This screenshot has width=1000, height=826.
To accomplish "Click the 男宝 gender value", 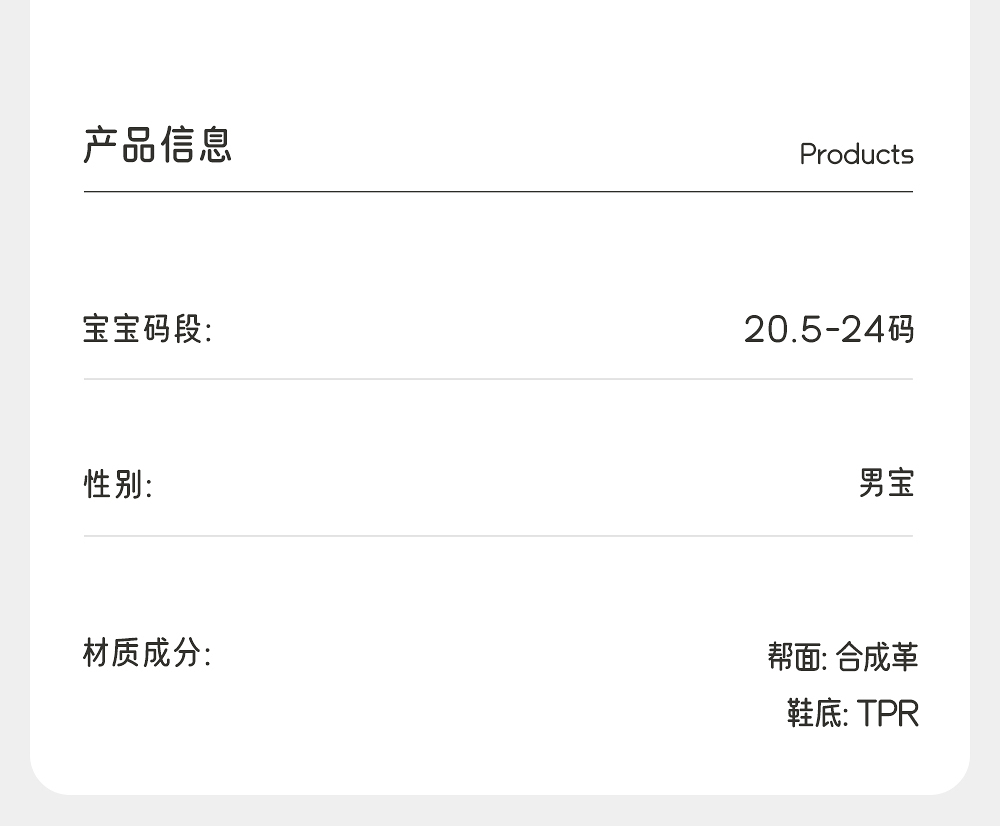I will [x=886, y=484].
